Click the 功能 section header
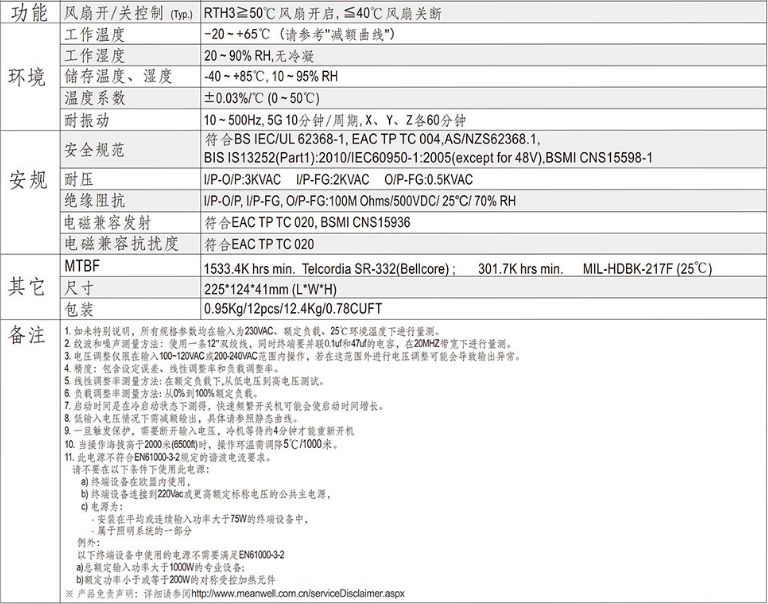768x604 pixels. [29, 14]
